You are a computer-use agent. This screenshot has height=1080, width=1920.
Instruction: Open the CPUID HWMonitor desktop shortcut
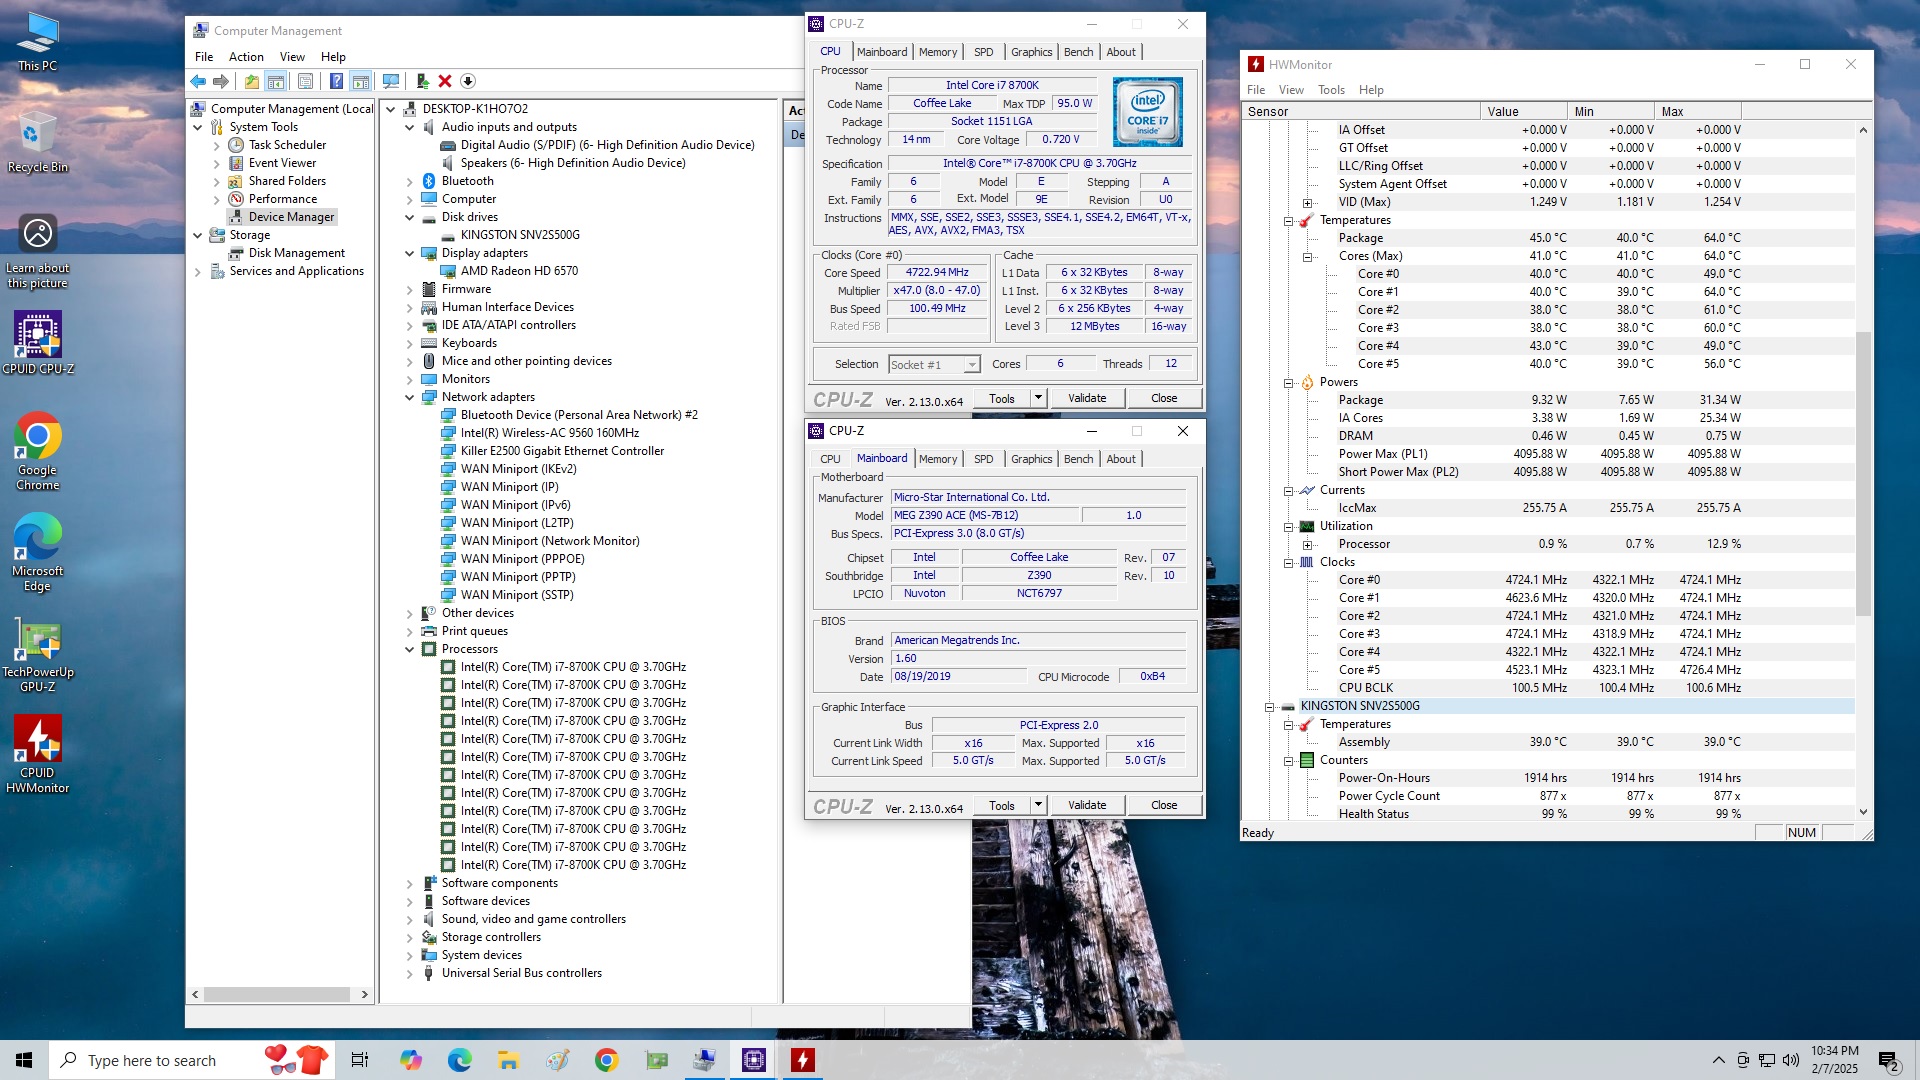(x=37, y=755)
